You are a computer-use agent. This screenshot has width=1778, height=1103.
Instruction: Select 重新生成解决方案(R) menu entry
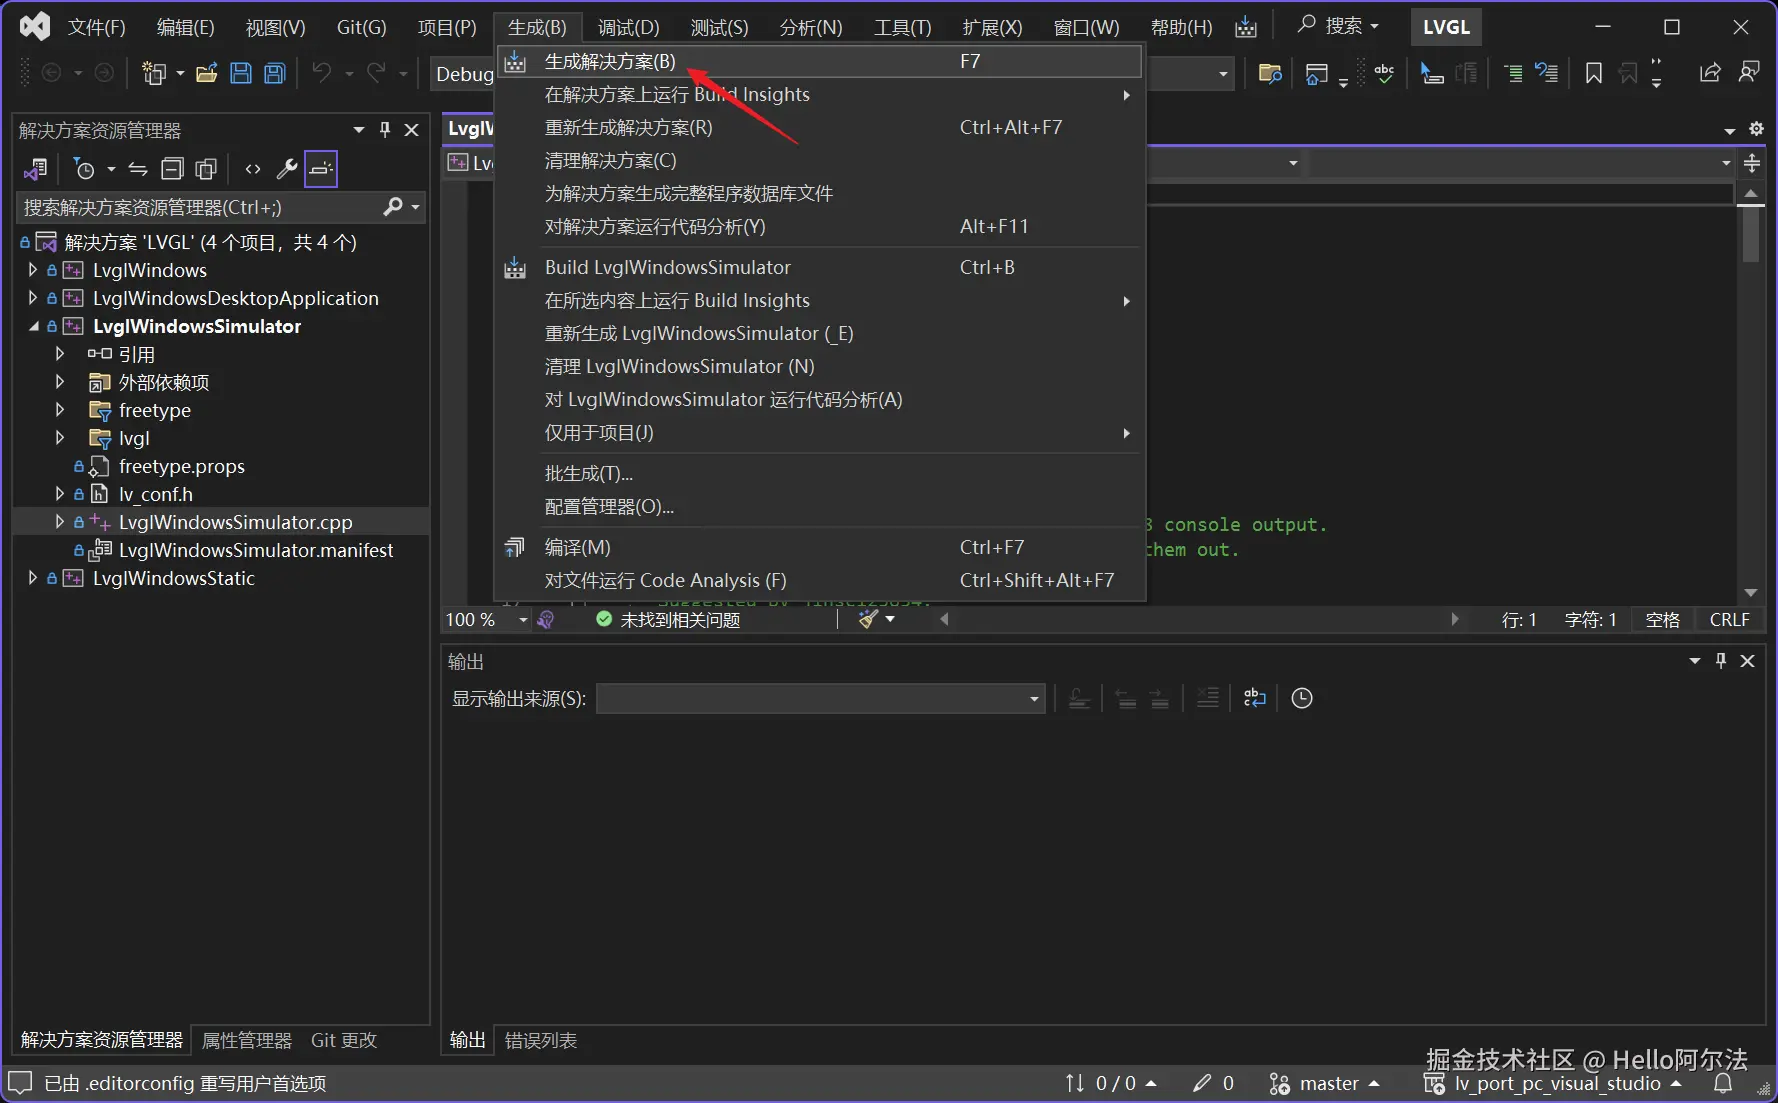point(819,128)
